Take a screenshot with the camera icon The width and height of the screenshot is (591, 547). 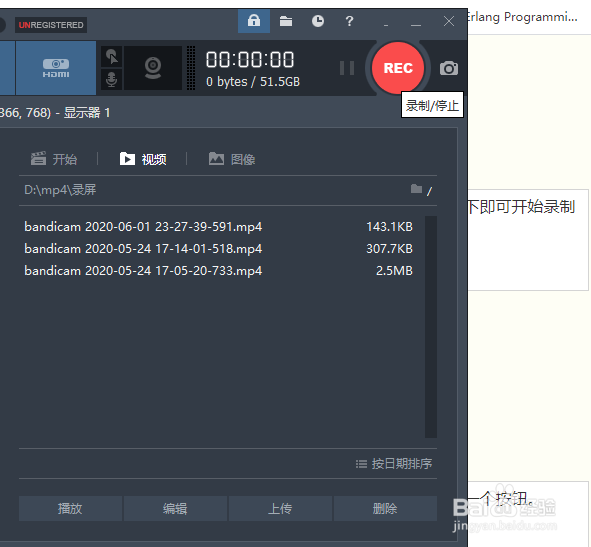(x=449, y=68)
